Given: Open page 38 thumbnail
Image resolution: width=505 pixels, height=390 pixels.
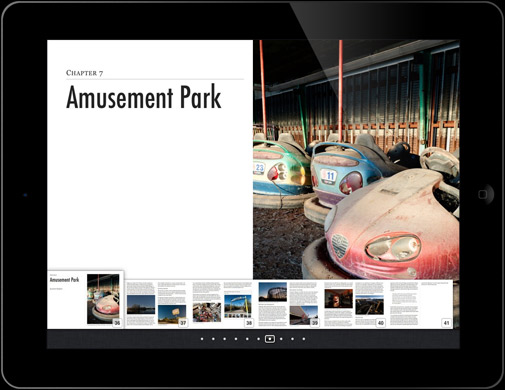Looking at the screenshot, I should click(222, 304).
